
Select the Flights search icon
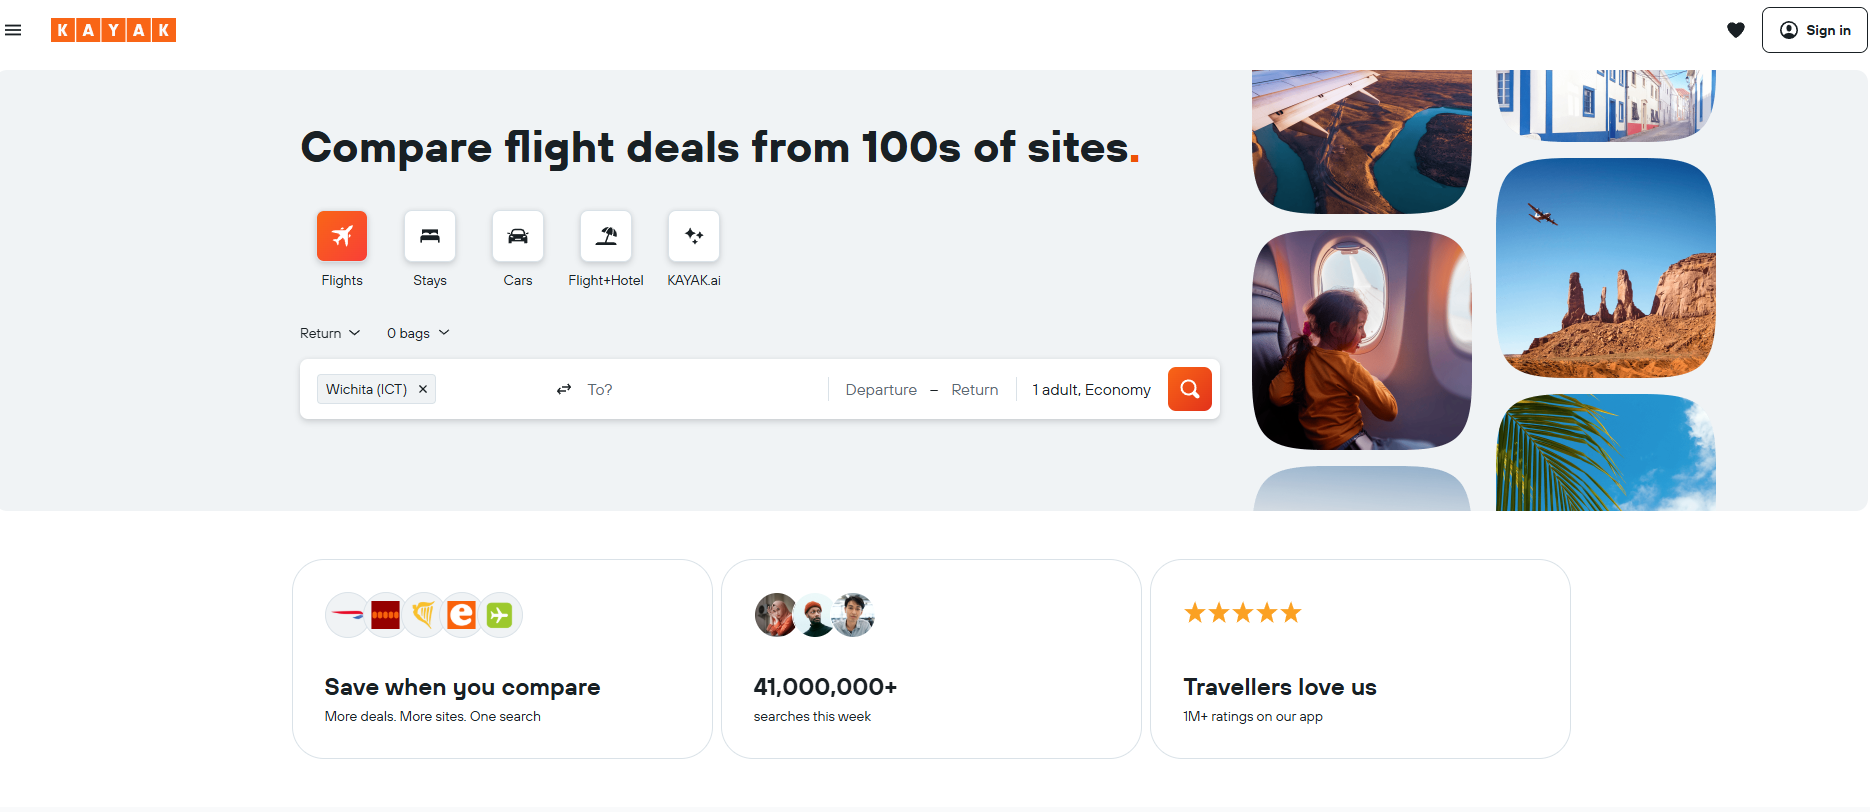(x=341, y=236)
